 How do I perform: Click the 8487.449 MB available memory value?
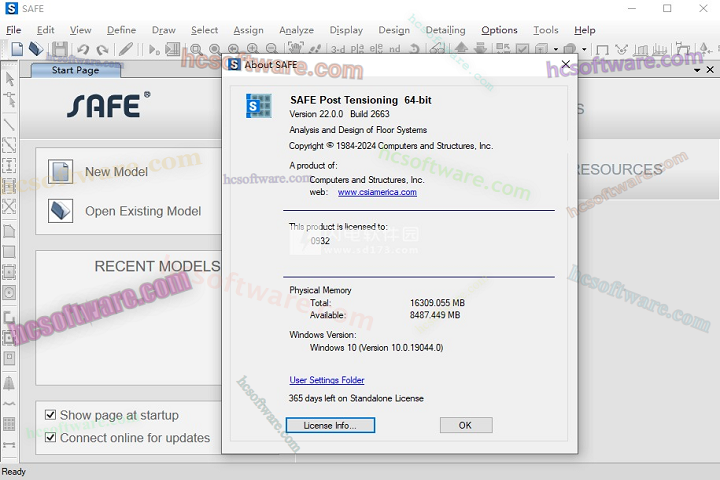click(435, 315)
